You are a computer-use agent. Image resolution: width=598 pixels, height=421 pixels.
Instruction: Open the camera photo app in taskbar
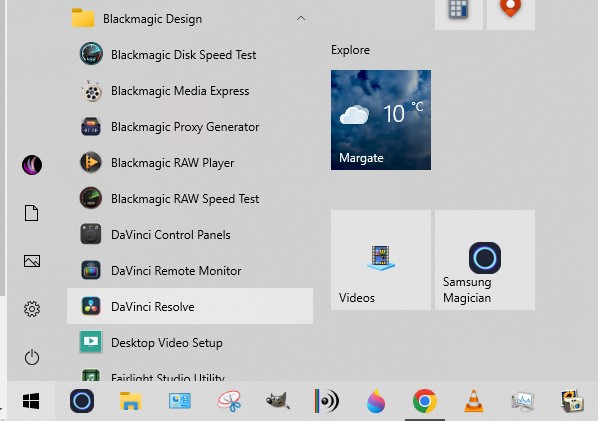point(572,401)
